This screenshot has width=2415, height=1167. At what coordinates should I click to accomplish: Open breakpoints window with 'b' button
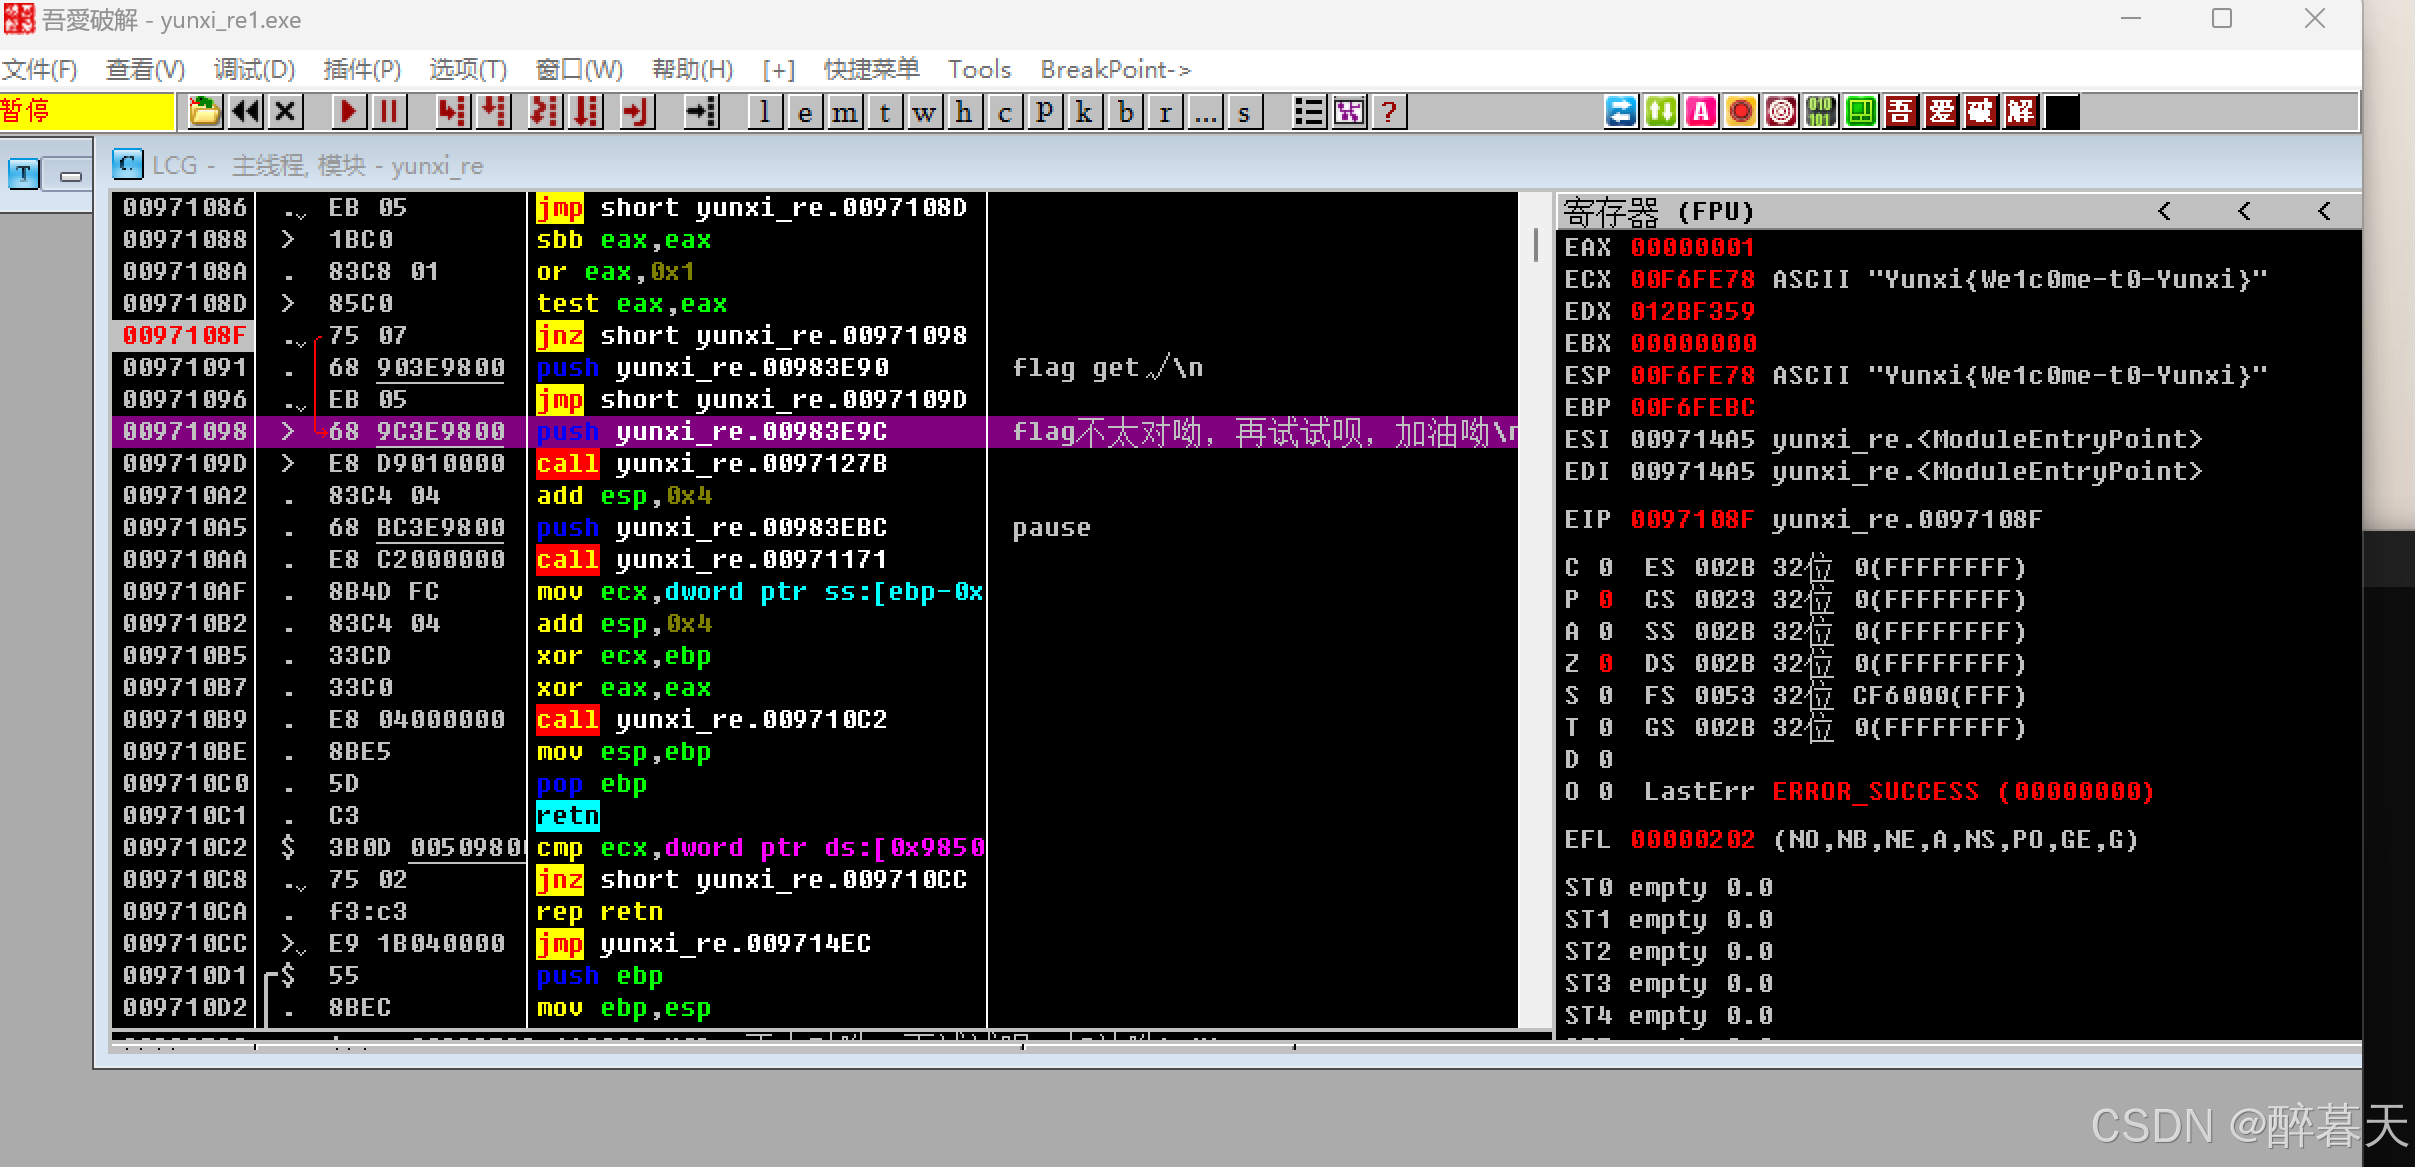pos(1126,111)
